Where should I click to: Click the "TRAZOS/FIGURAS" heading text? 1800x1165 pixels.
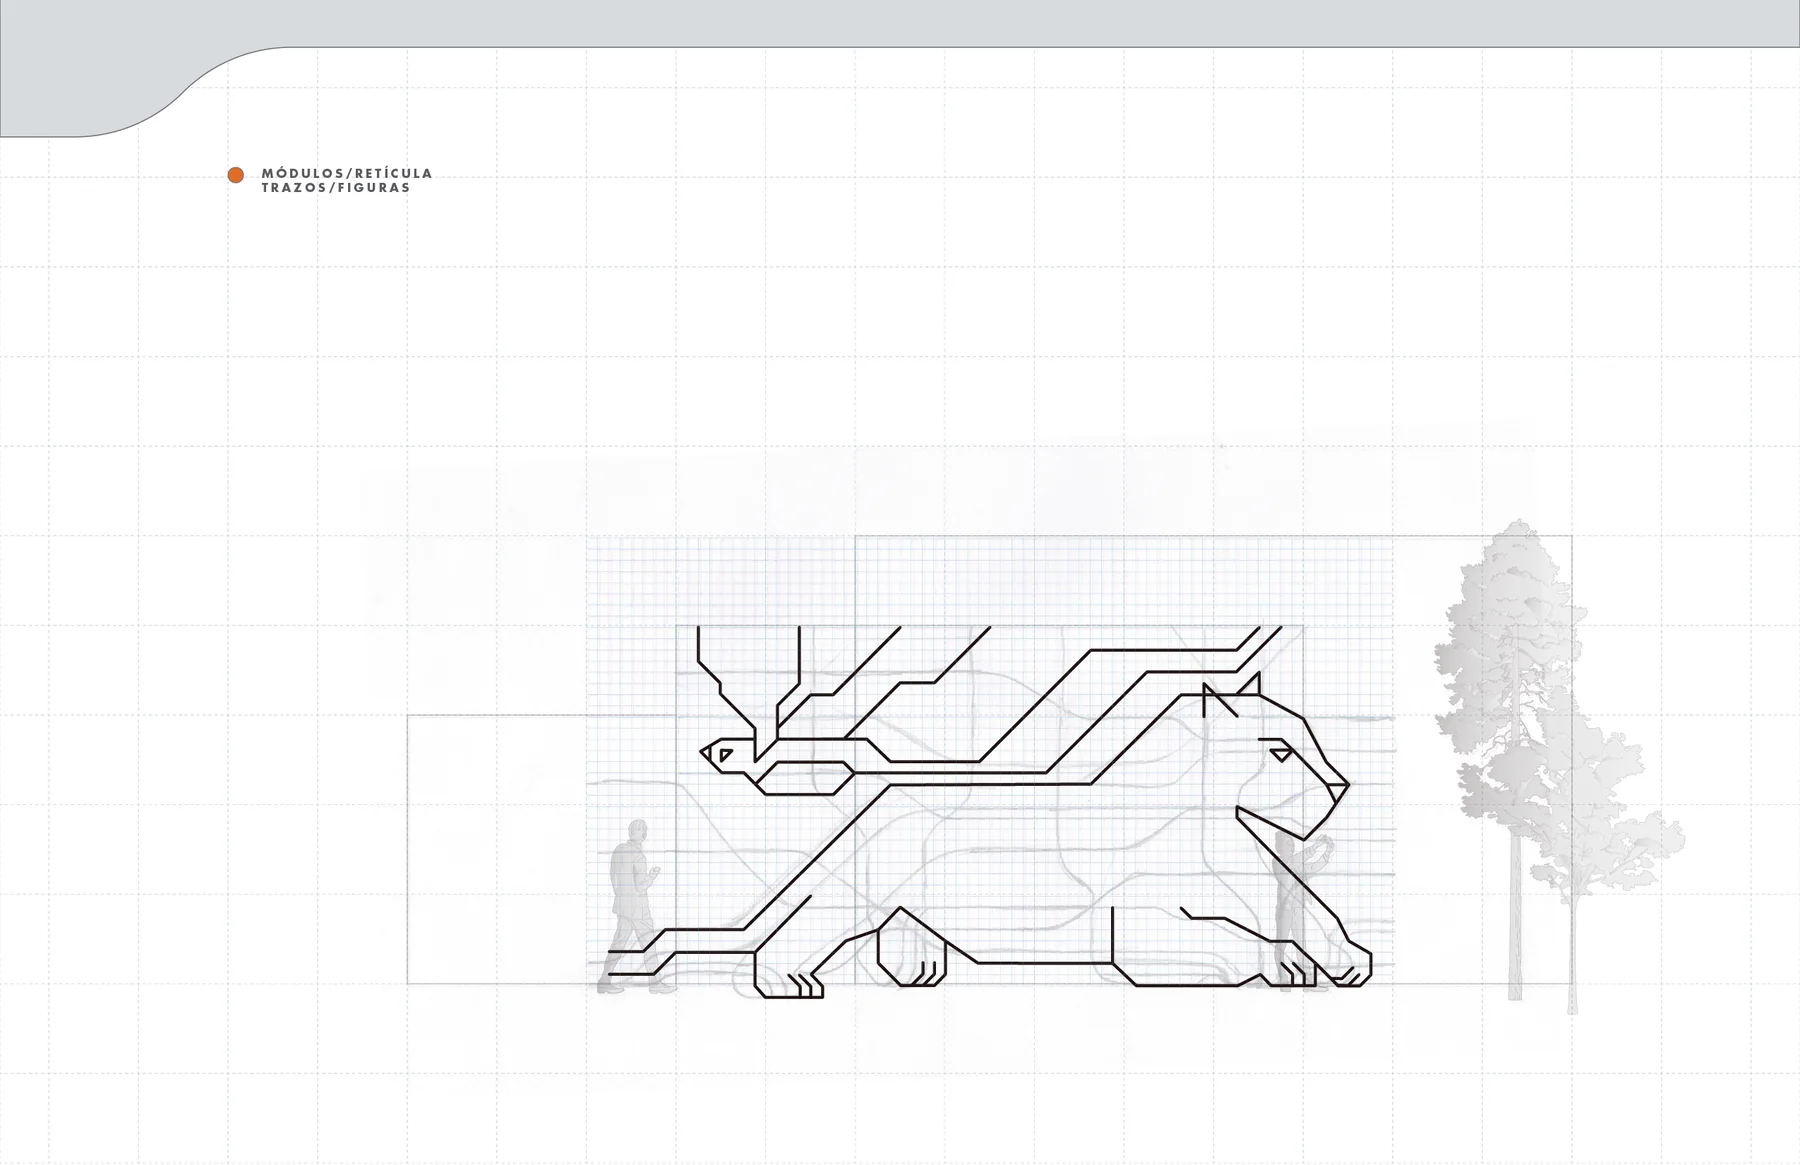[336, 188]
